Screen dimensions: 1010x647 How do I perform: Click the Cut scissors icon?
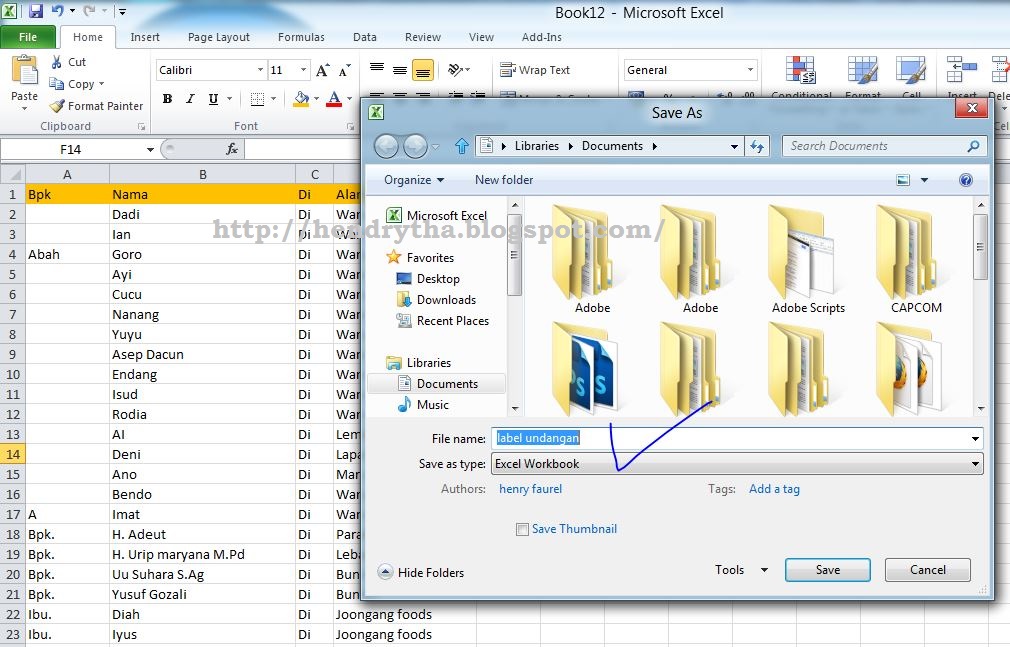(57, 62)
